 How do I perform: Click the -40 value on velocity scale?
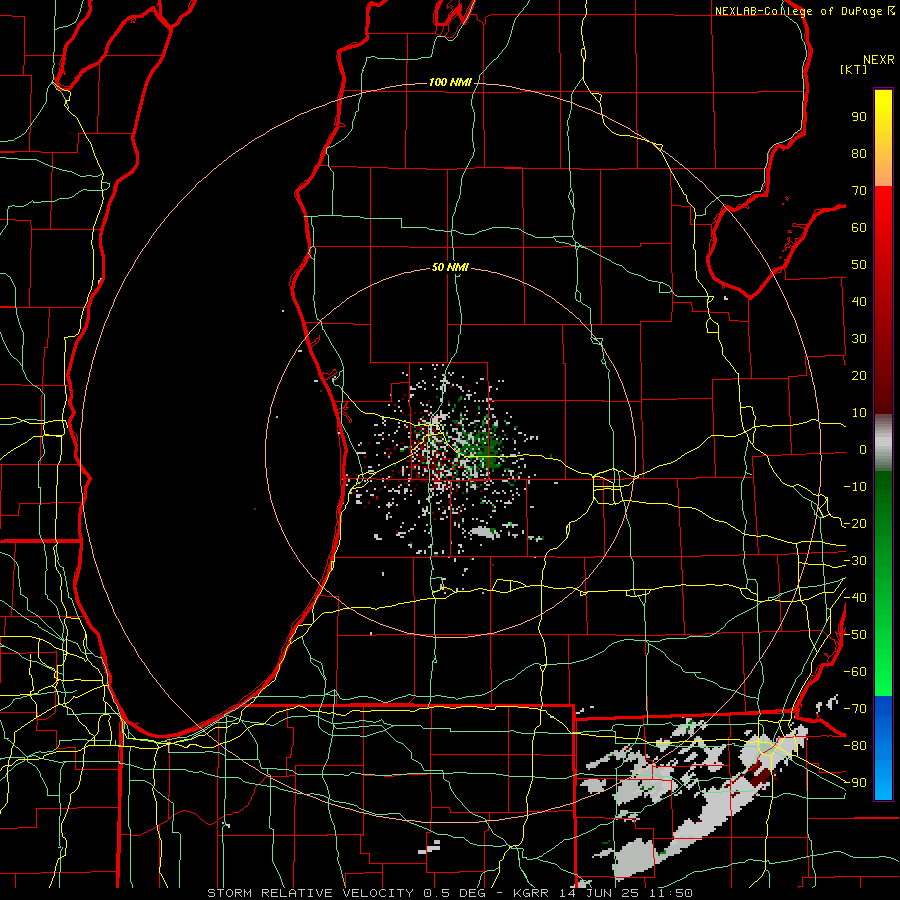pos(855,598)
